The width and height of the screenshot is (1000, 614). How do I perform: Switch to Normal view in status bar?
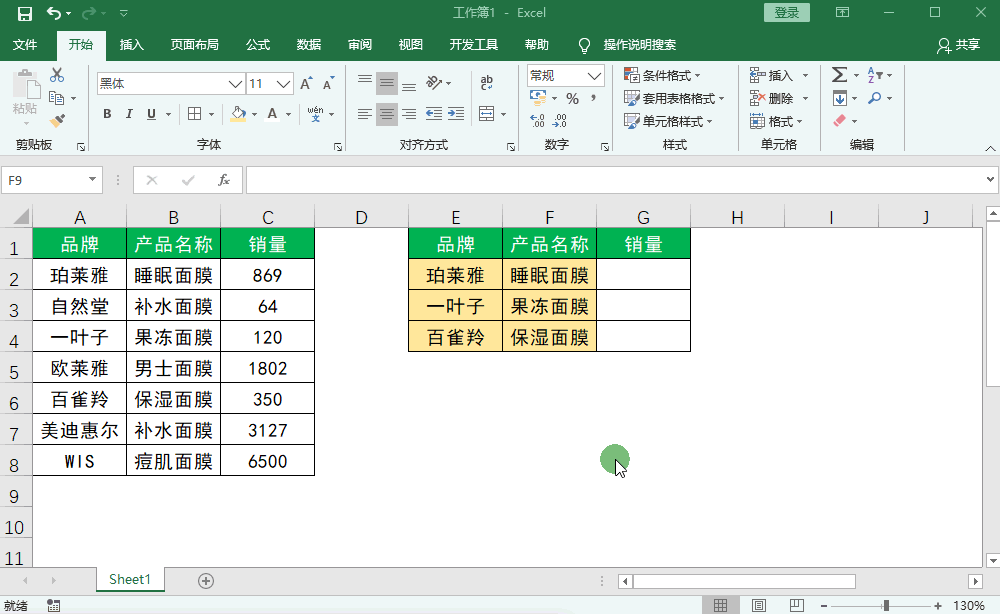pyautogui.click(x=721, y=605)
